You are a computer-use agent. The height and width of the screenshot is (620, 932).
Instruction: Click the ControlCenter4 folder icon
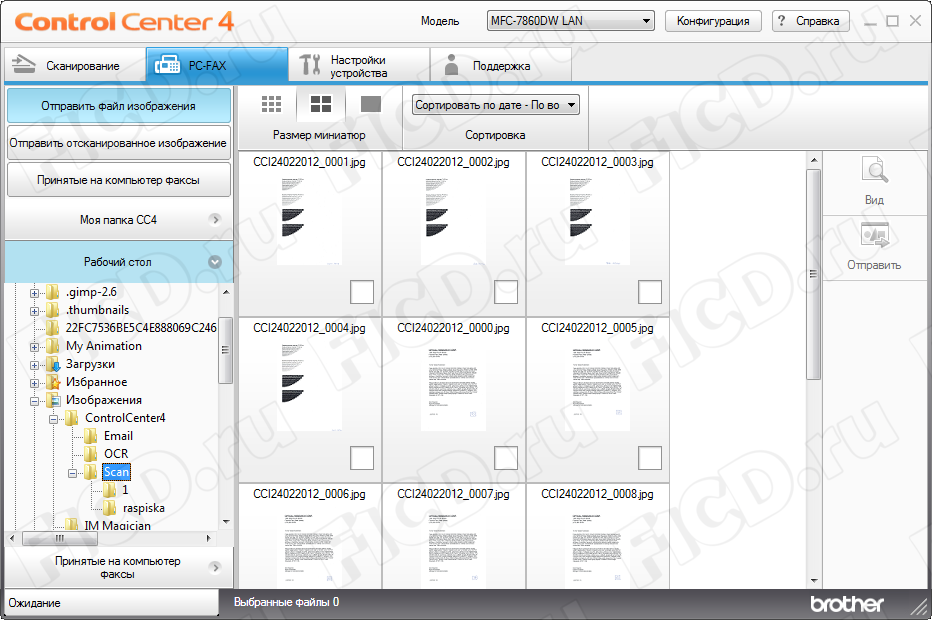click(72, 418)
